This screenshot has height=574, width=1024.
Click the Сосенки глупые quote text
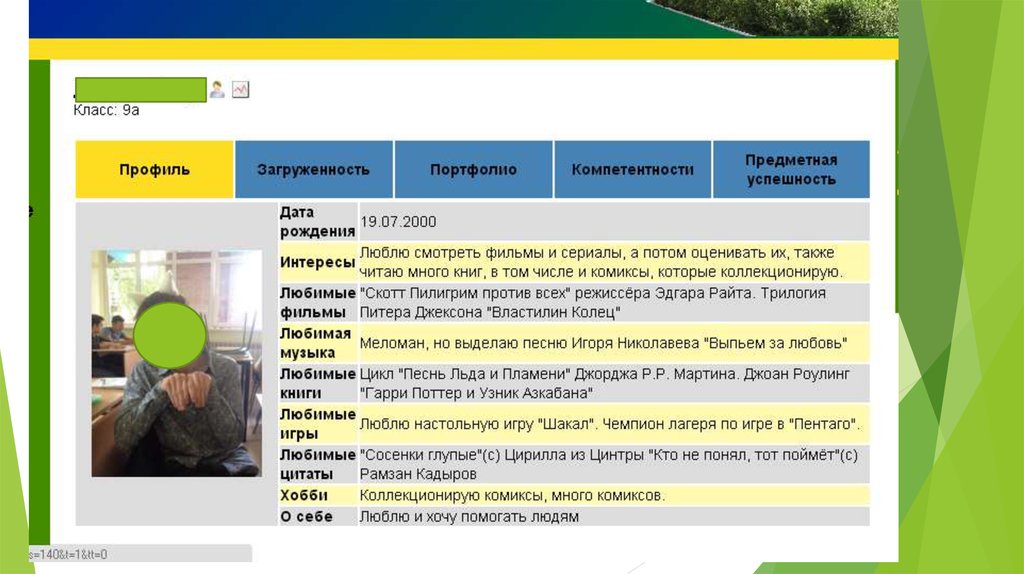608,464
